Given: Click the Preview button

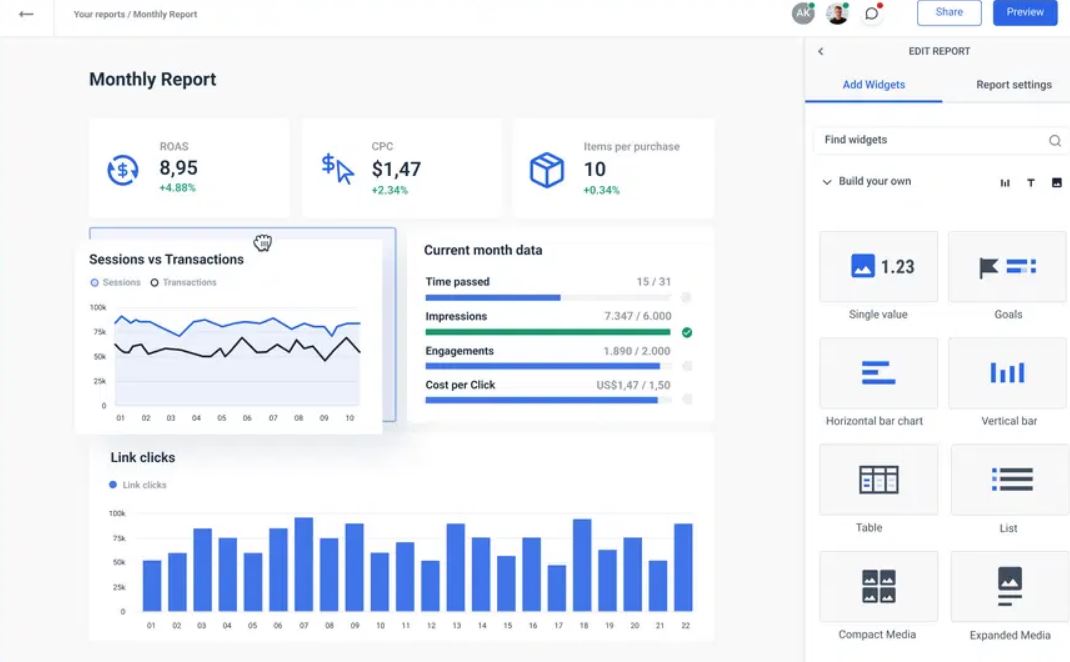Looking at the screenshot, I should click(x=1024, y=13).
